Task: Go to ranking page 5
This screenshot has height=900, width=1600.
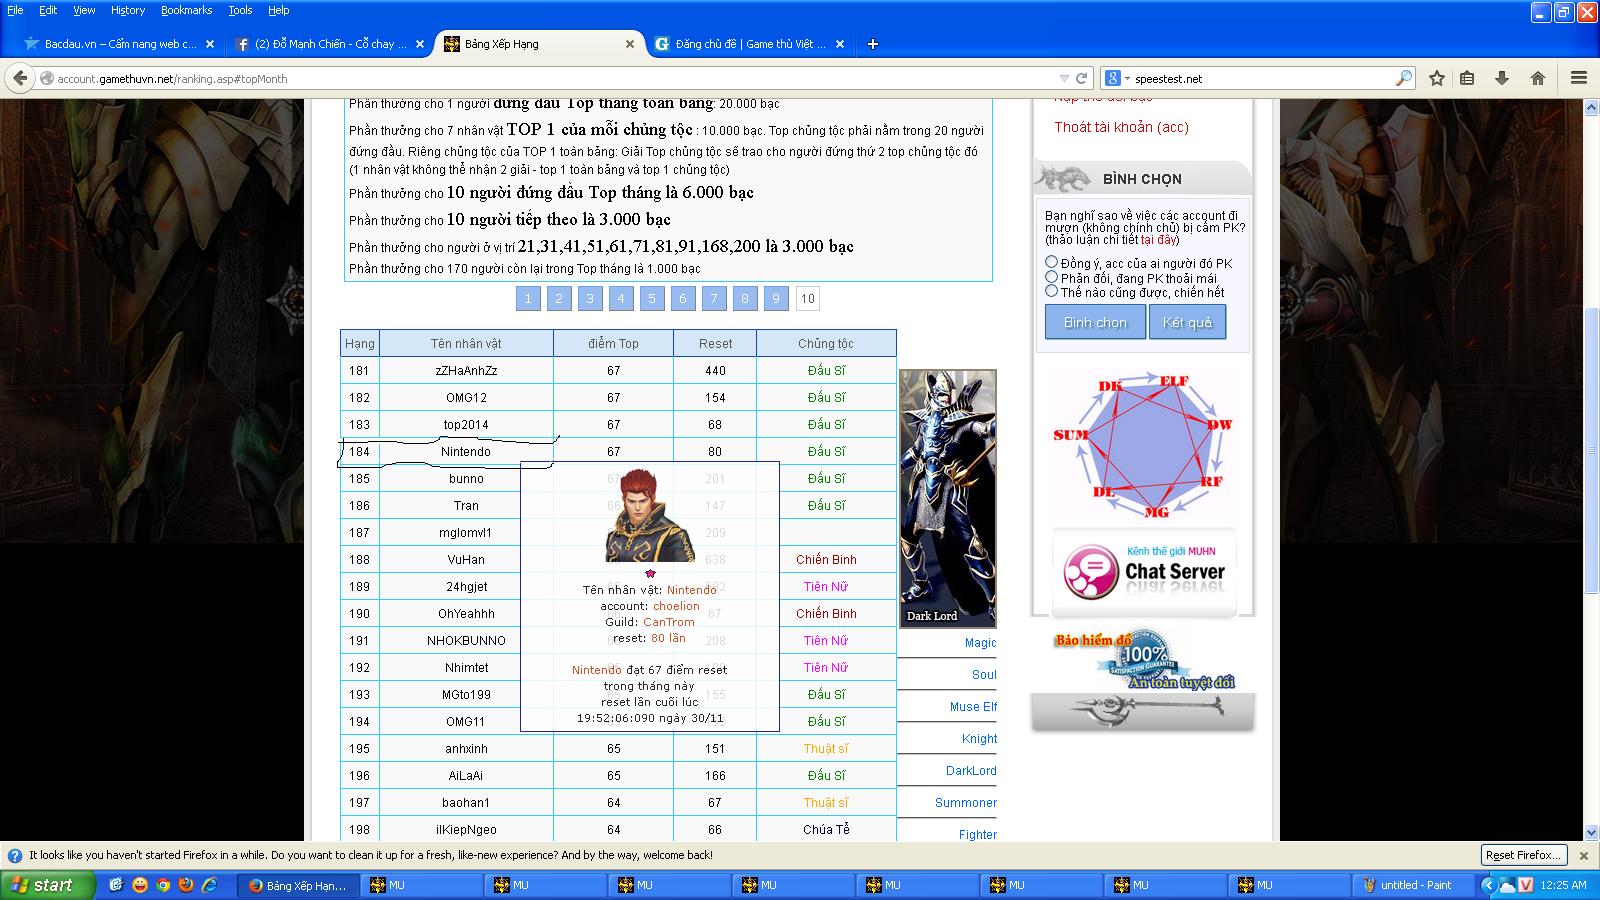Action: [x=652, y=298]
